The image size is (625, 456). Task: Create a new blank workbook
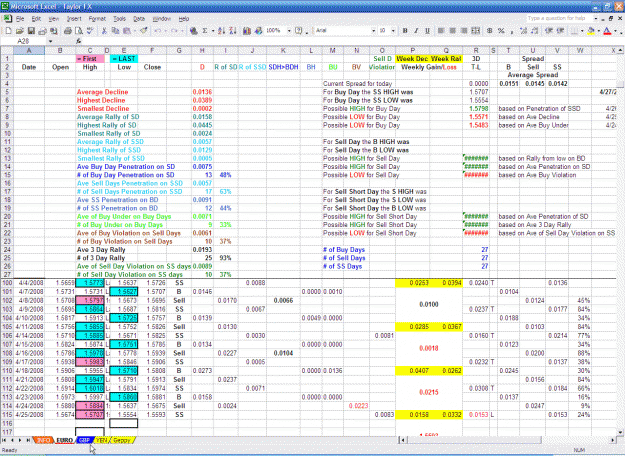coord(8,31)
